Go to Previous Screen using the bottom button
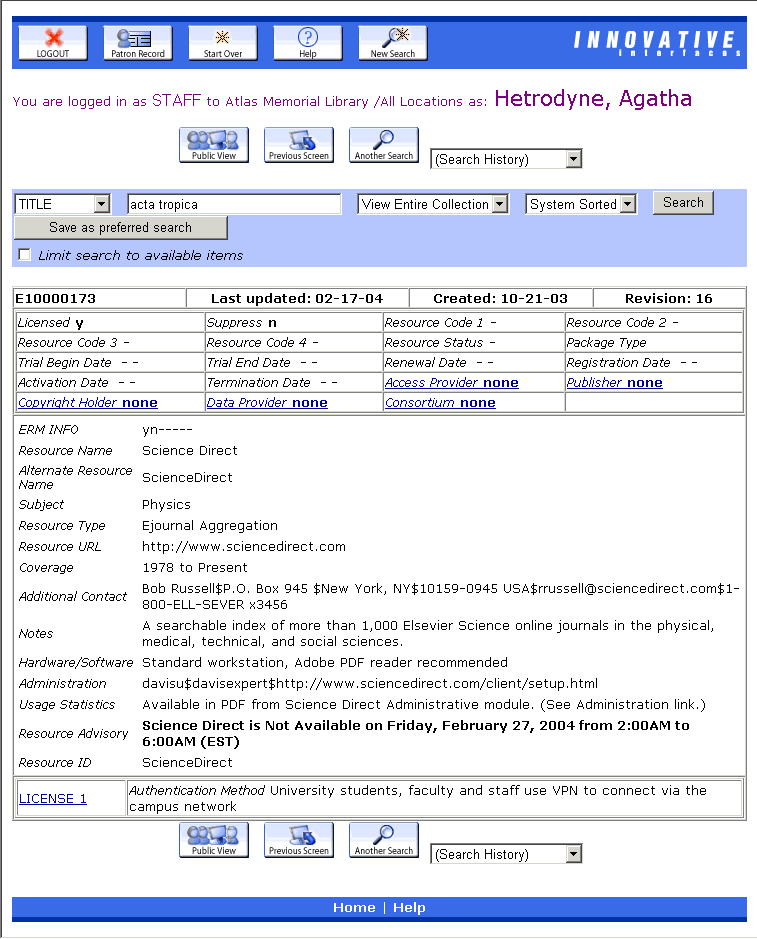 299,840
